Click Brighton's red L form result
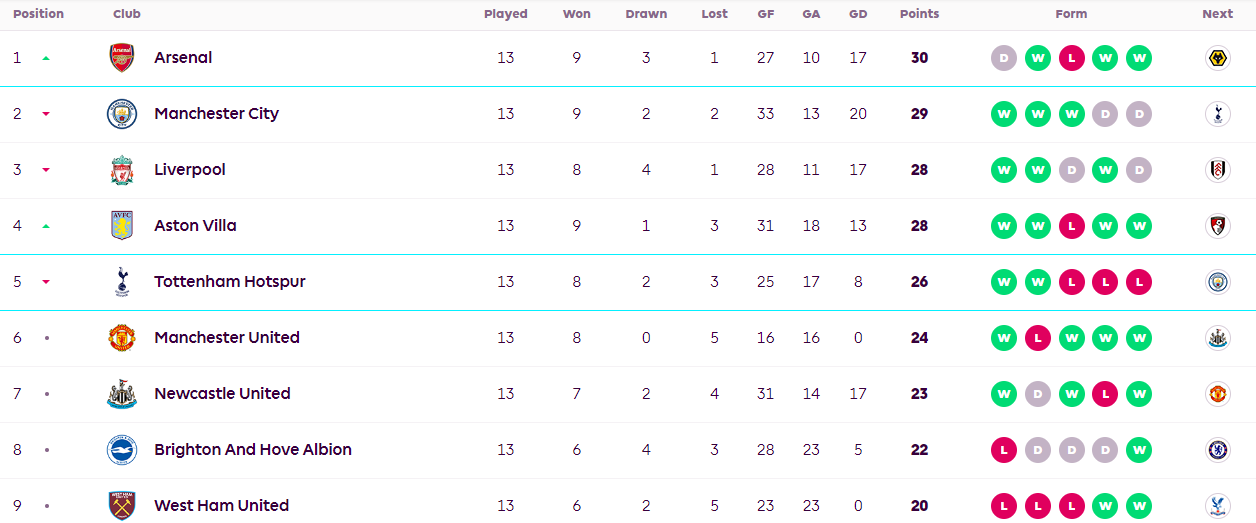 coord(1004,450)
